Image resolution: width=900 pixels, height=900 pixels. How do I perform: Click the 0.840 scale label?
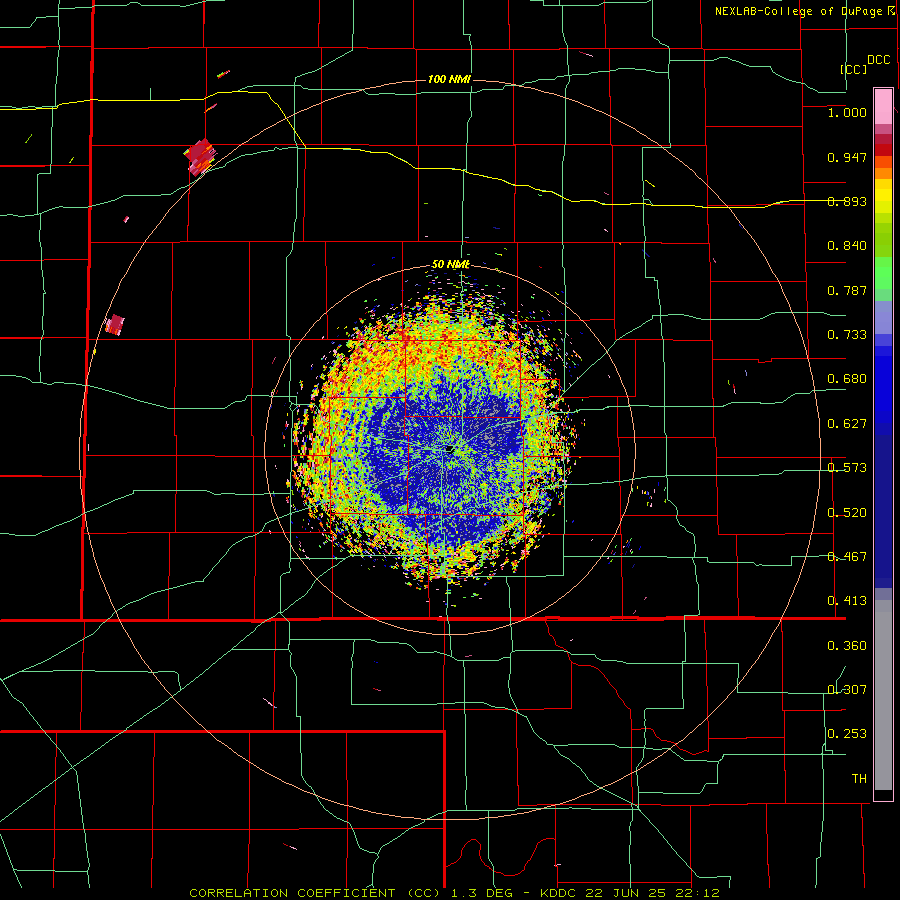[847, 246]
